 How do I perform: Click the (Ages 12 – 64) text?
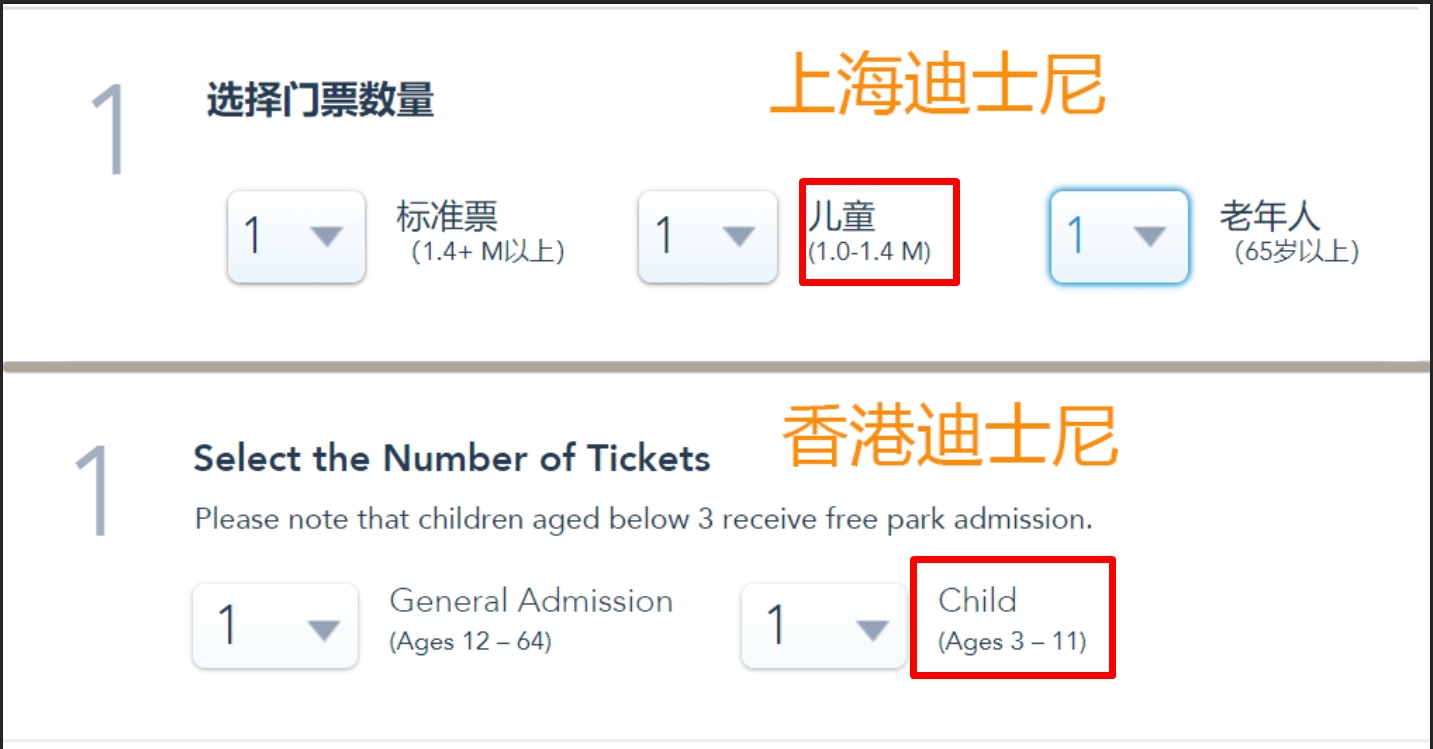click(x=470, y=641)
